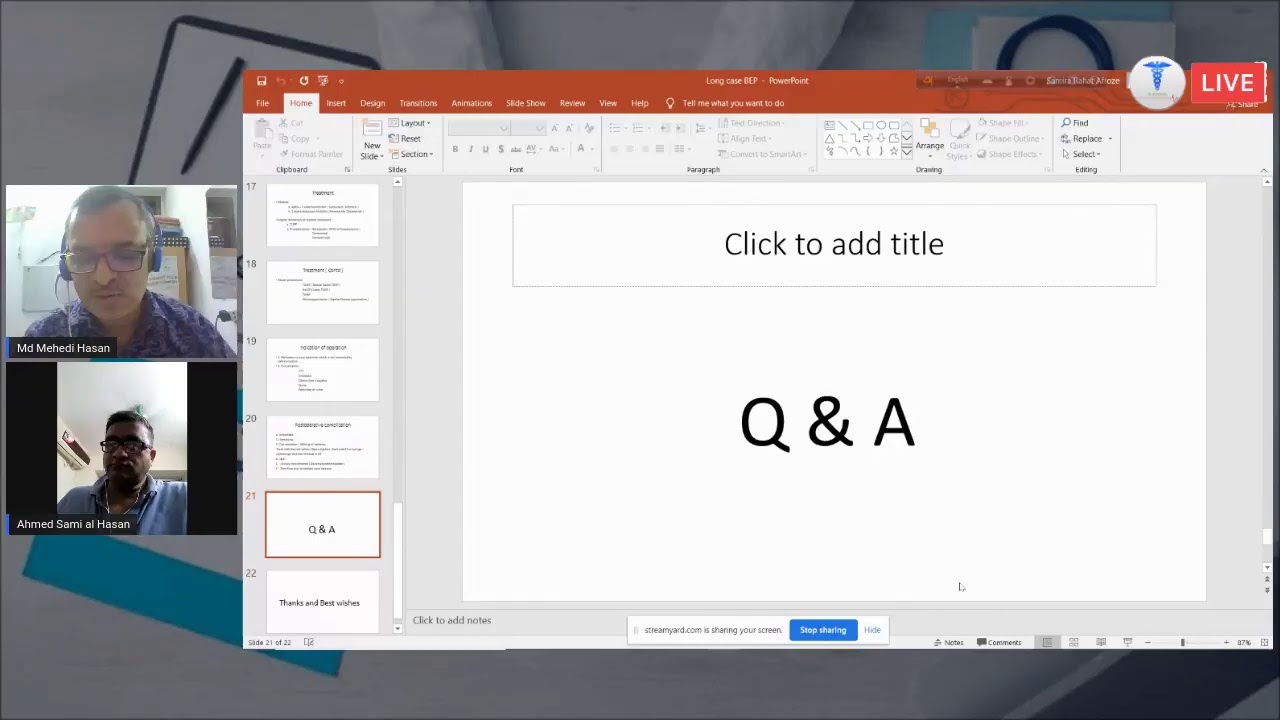Switch to Normal view icon in status bar
The image size is (1280, 720).
point(1047,643)
